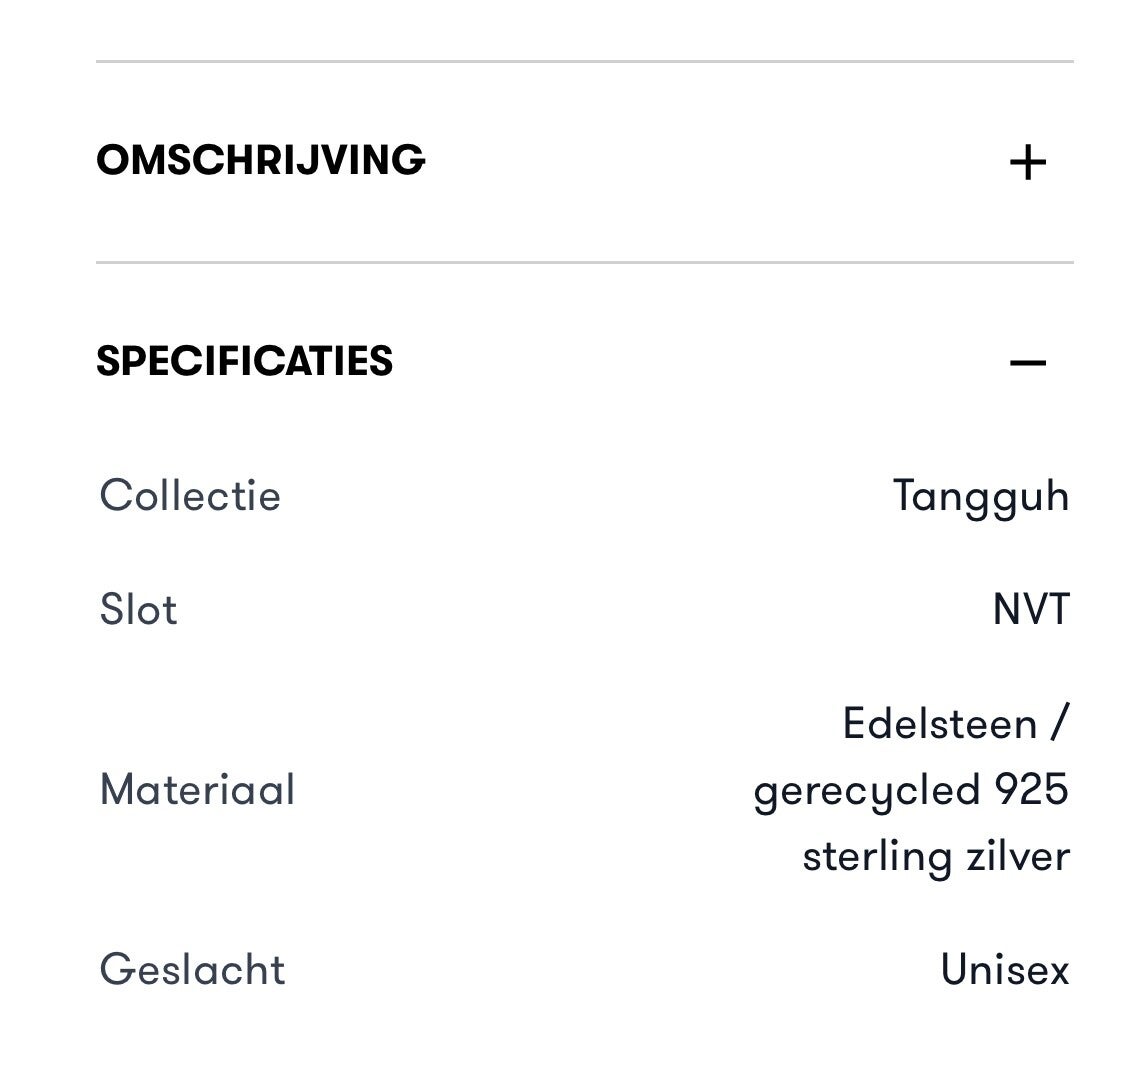Click empty space between Slot and NVT
Image resolution: width=1146 pixels, height=1084 pixels.
tap(585, 610)
